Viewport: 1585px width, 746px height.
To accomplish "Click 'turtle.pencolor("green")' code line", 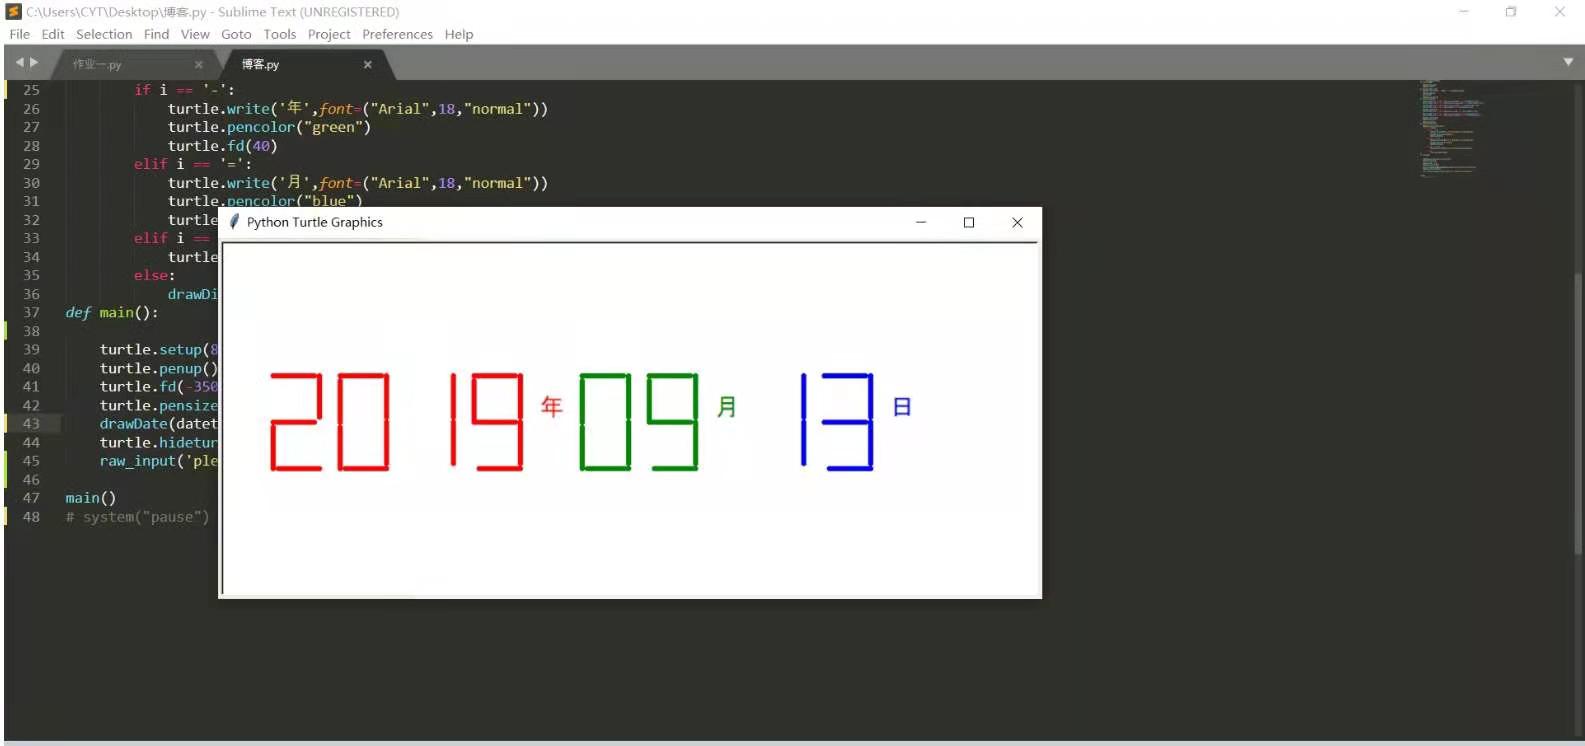I will 269,127.
